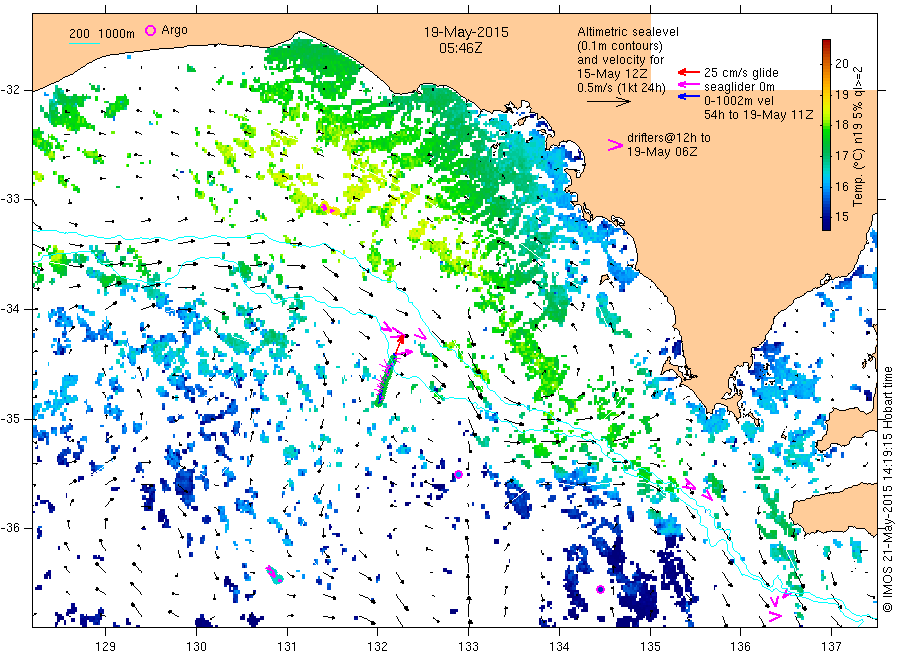Click the '19-May 06Z' drifters text
Screen dimensions: 900x660
point(662,152)
